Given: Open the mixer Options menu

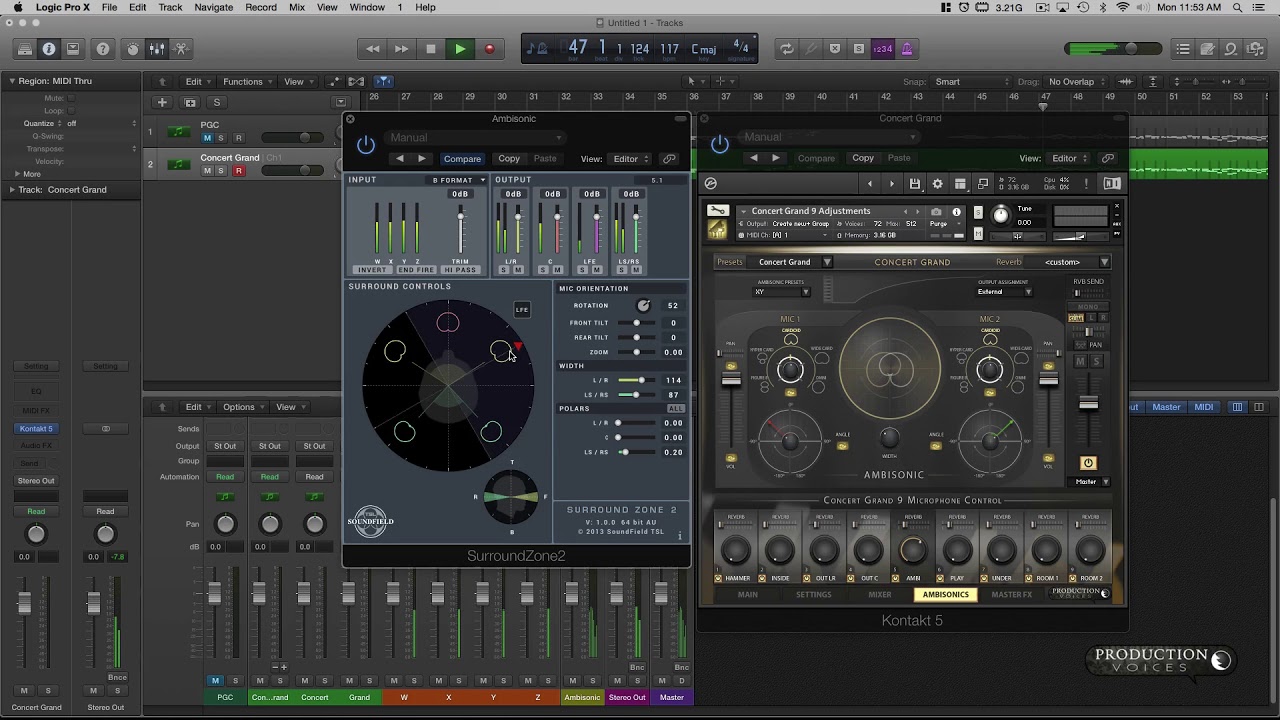Looking at the screenshot, I should pyautogui.click(x=242, y=407).
